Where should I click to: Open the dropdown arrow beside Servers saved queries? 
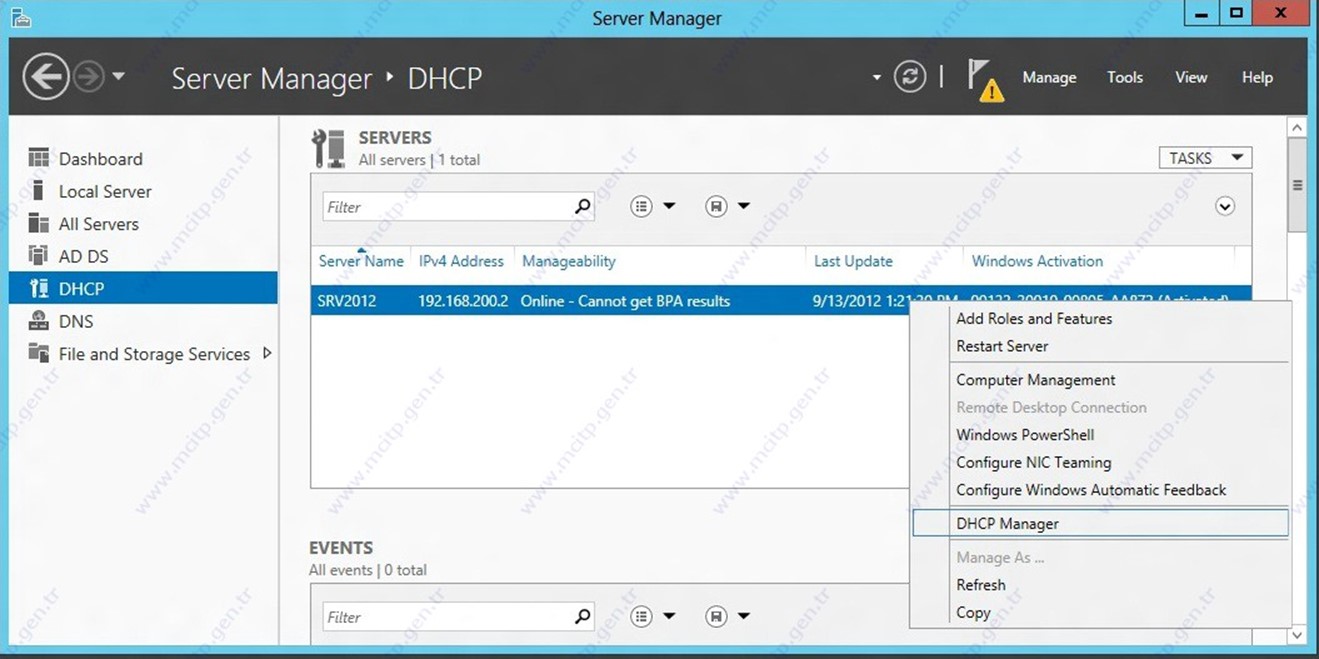(744, 206)
